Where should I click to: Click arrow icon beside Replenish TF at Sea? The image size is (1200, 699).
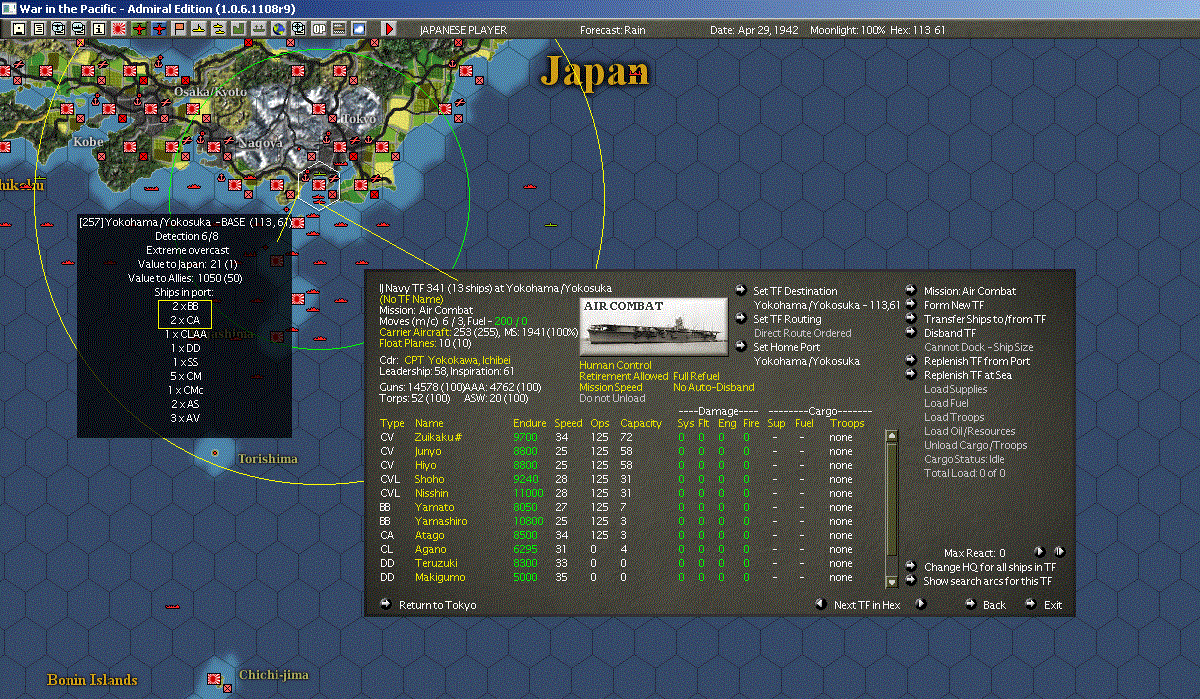point(911,375)
